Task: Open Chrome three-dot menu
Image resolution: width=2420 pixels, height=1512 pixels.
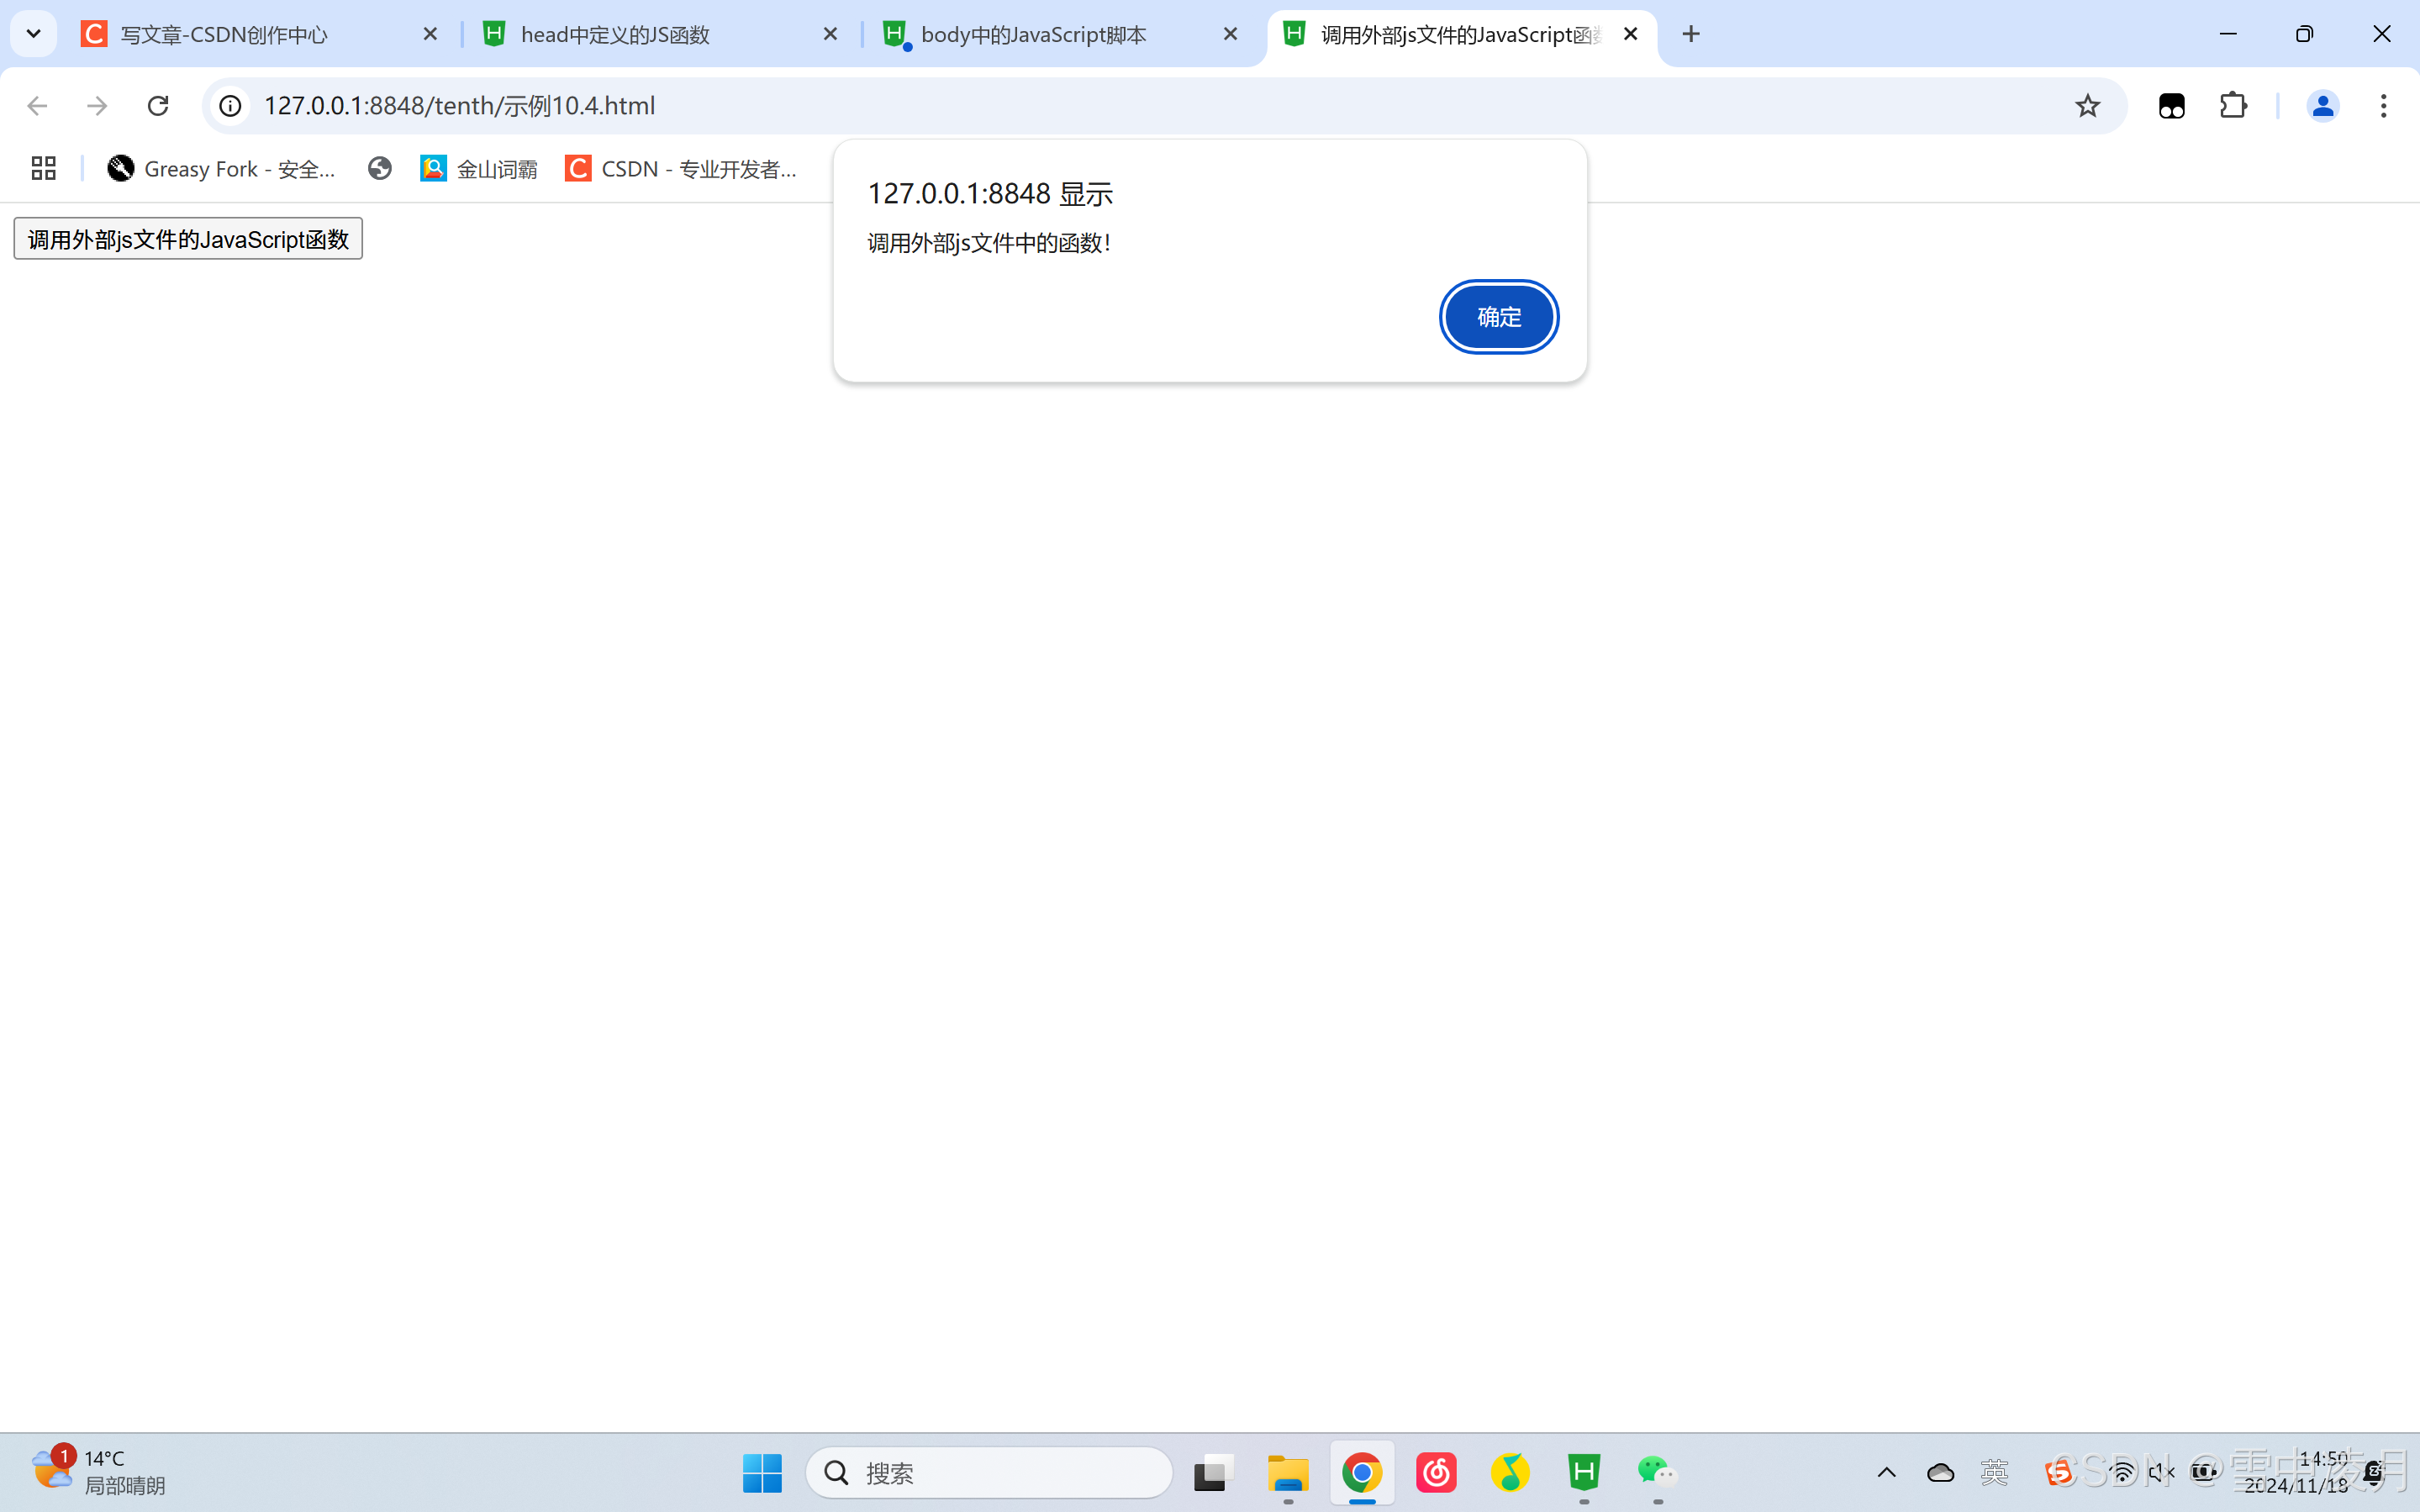Action: (x=2383, y=106)
